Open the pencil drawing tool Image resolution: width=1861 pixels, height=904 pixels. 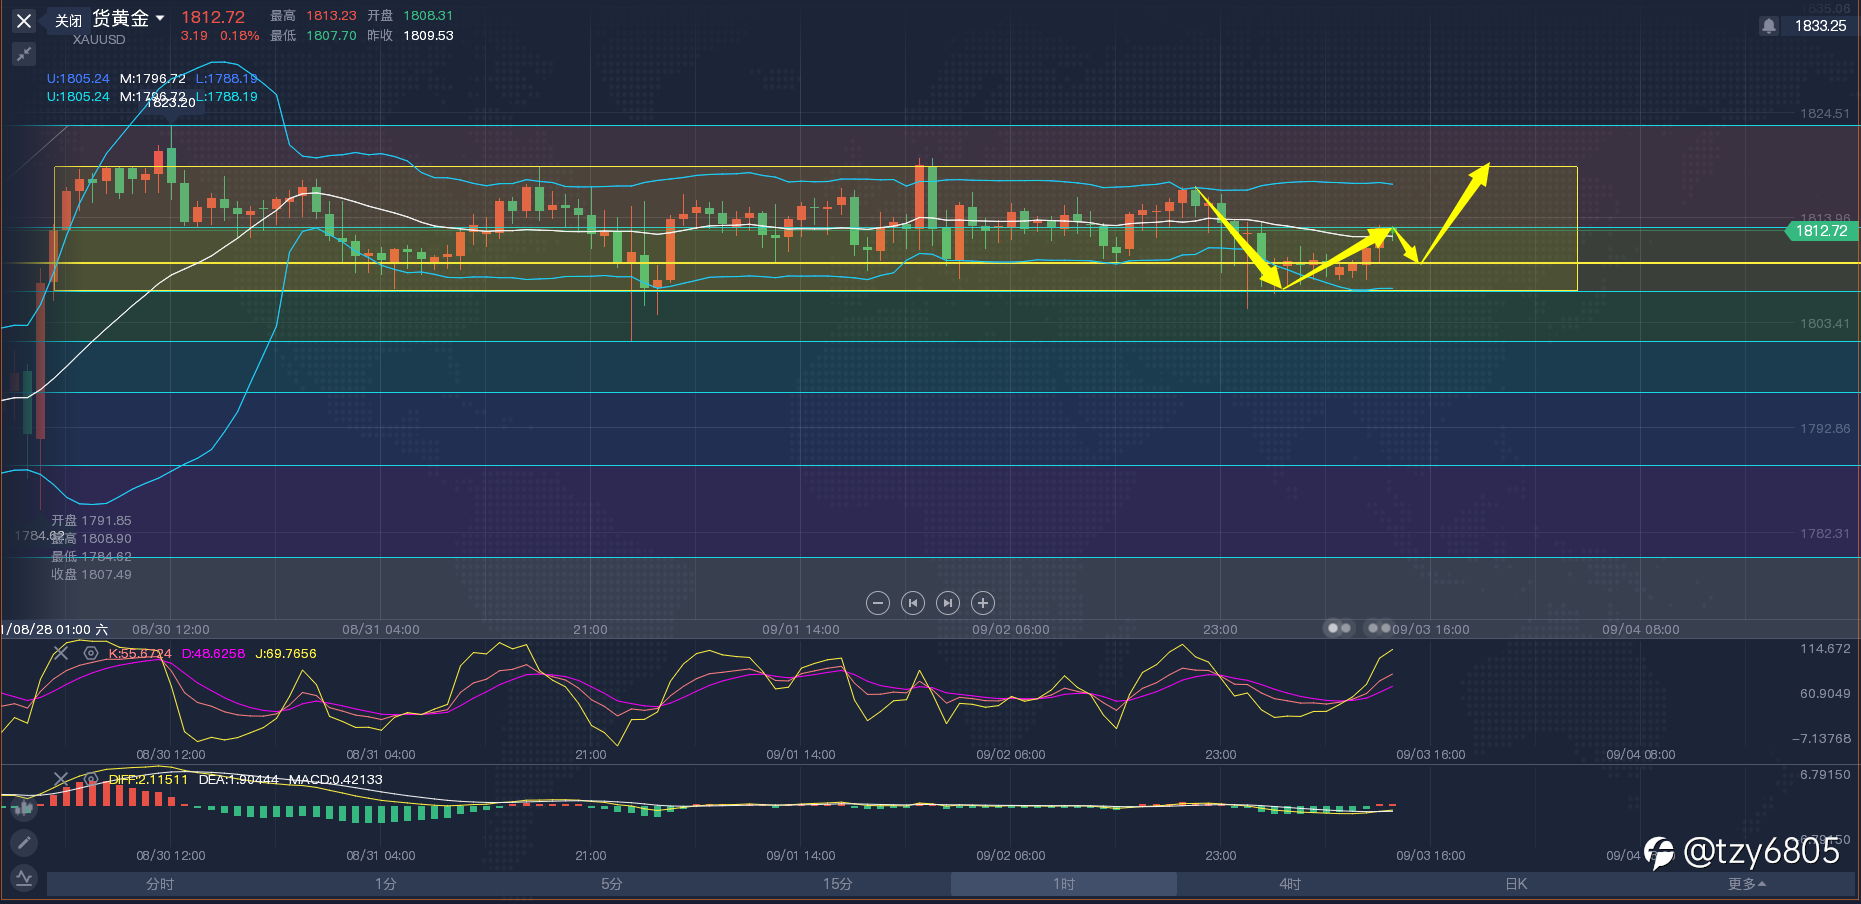[24, 843]
